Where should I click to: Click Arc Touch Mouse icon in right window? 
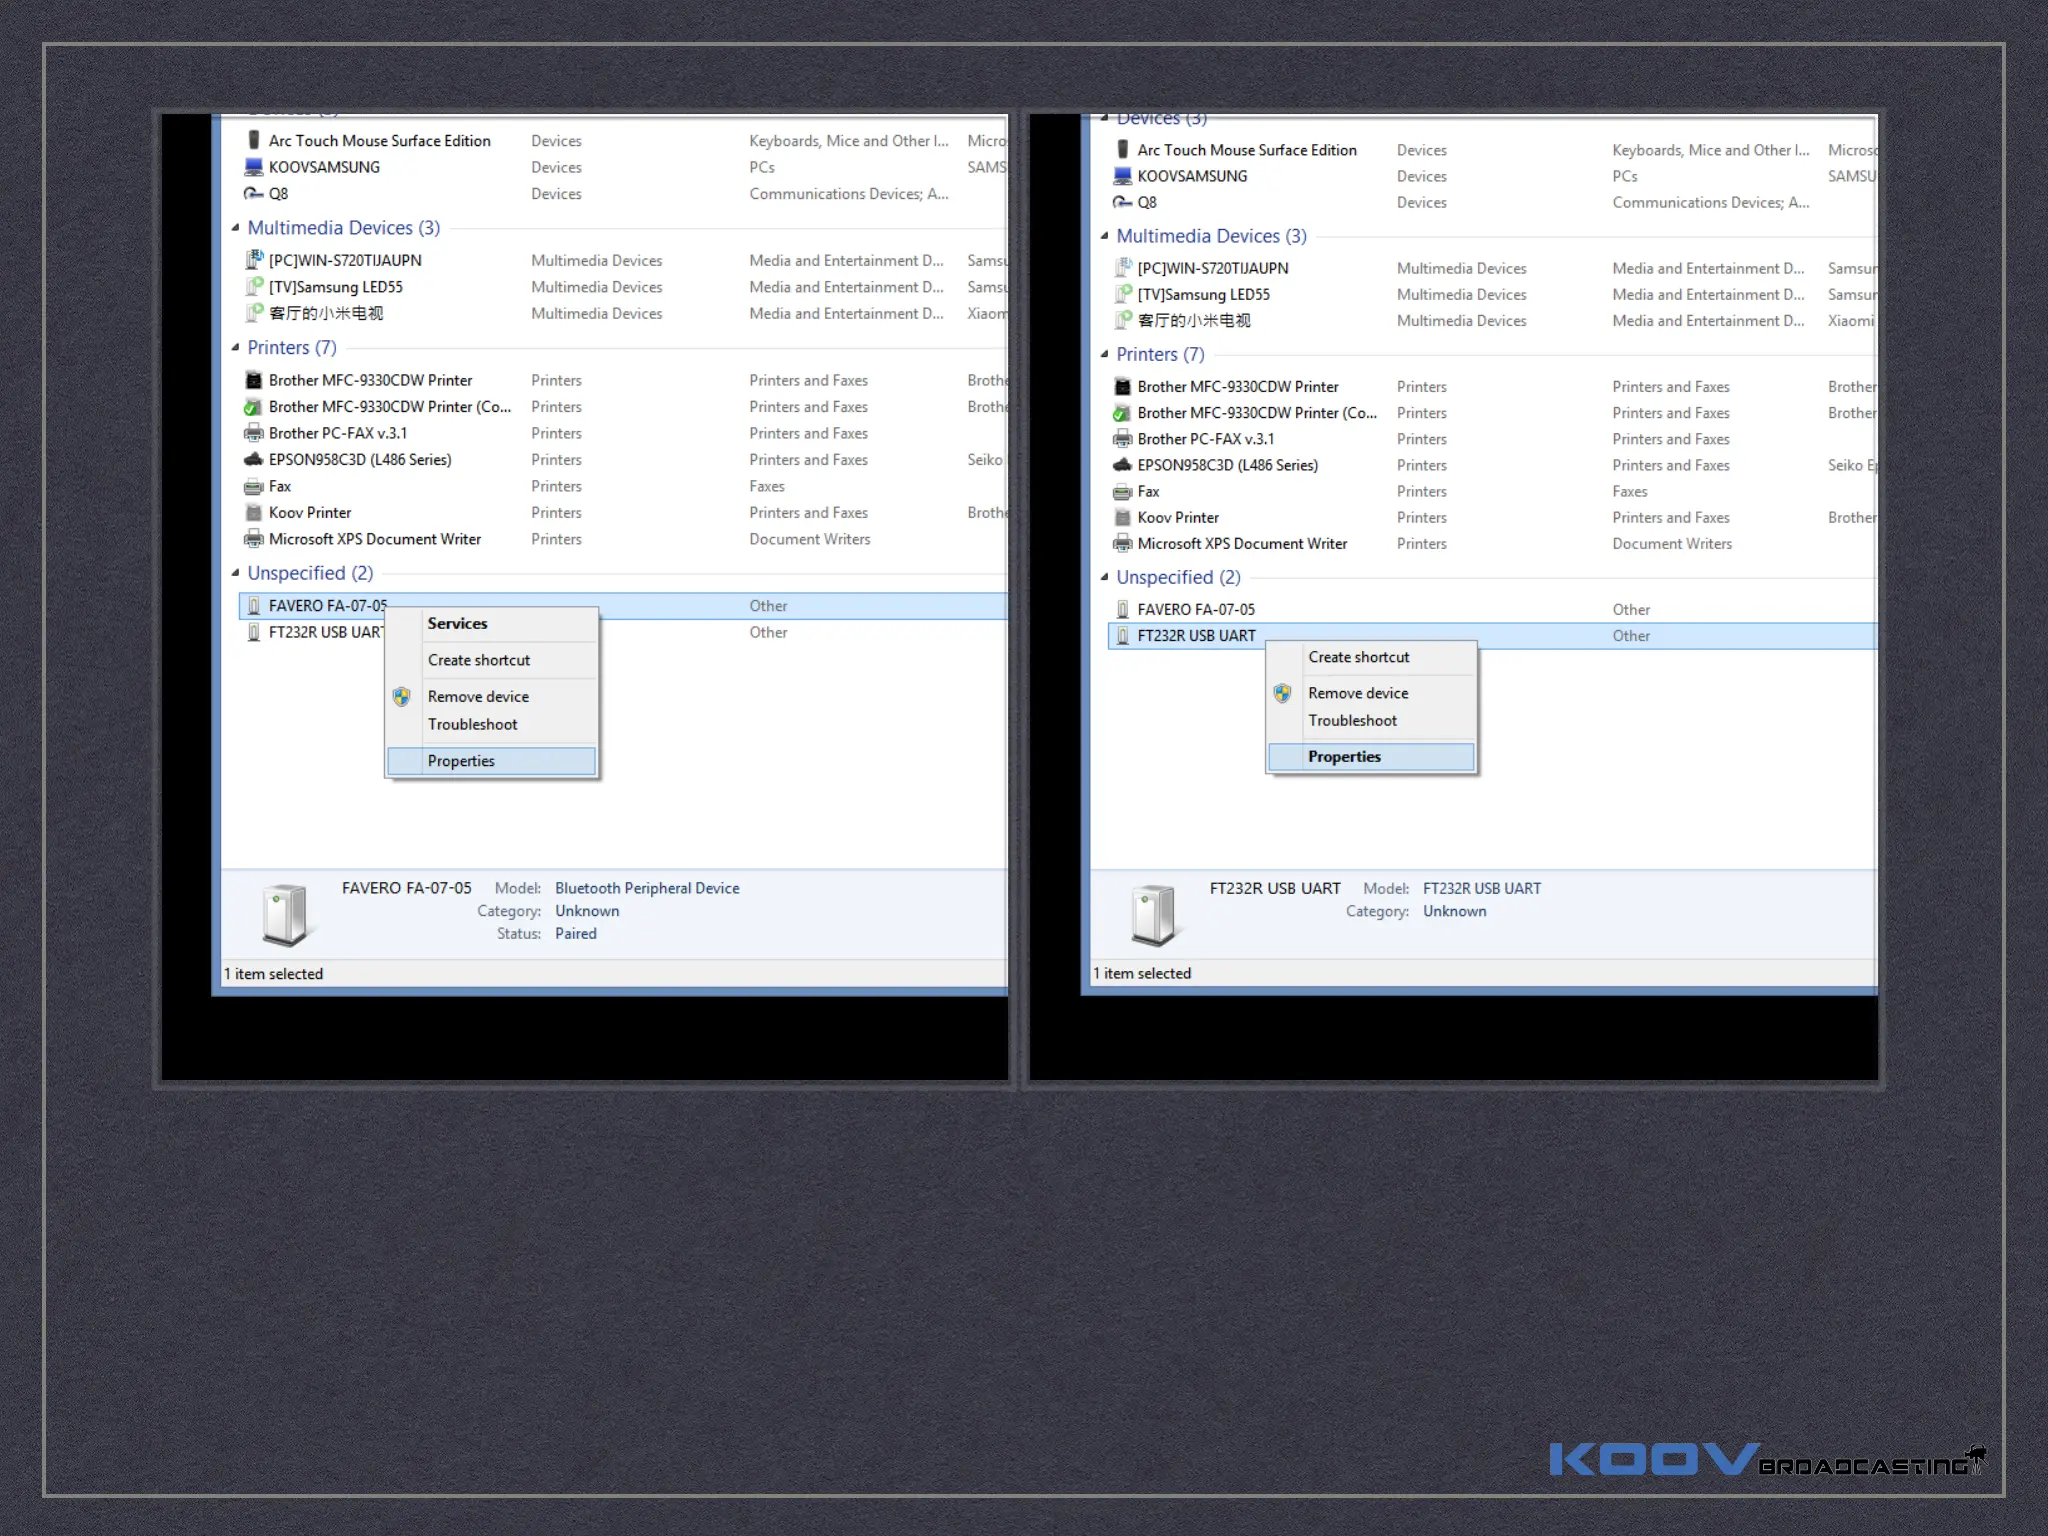click(x=1122, y=150)
